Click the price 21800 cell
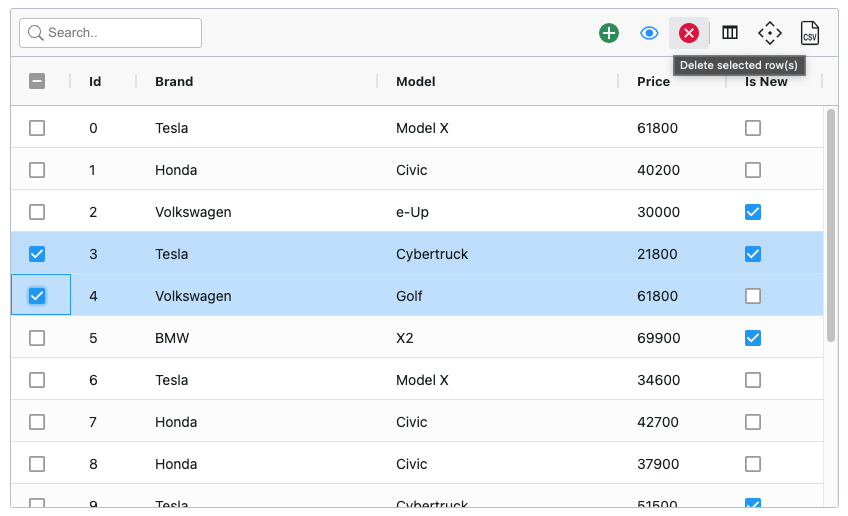Image resolution: width=848 pixels, height=516 pixels. tap(657, 254)
